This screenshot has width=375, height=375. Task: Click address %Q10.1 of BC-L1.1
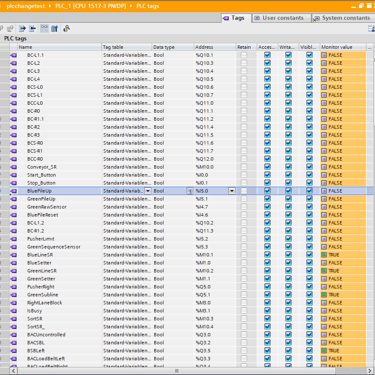tap(204, 55)
